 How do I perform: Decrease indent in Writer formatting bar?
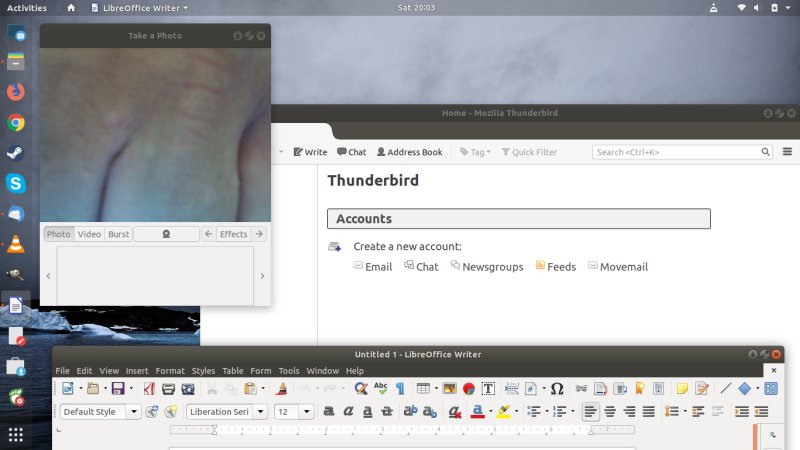(x=761, y=411)
